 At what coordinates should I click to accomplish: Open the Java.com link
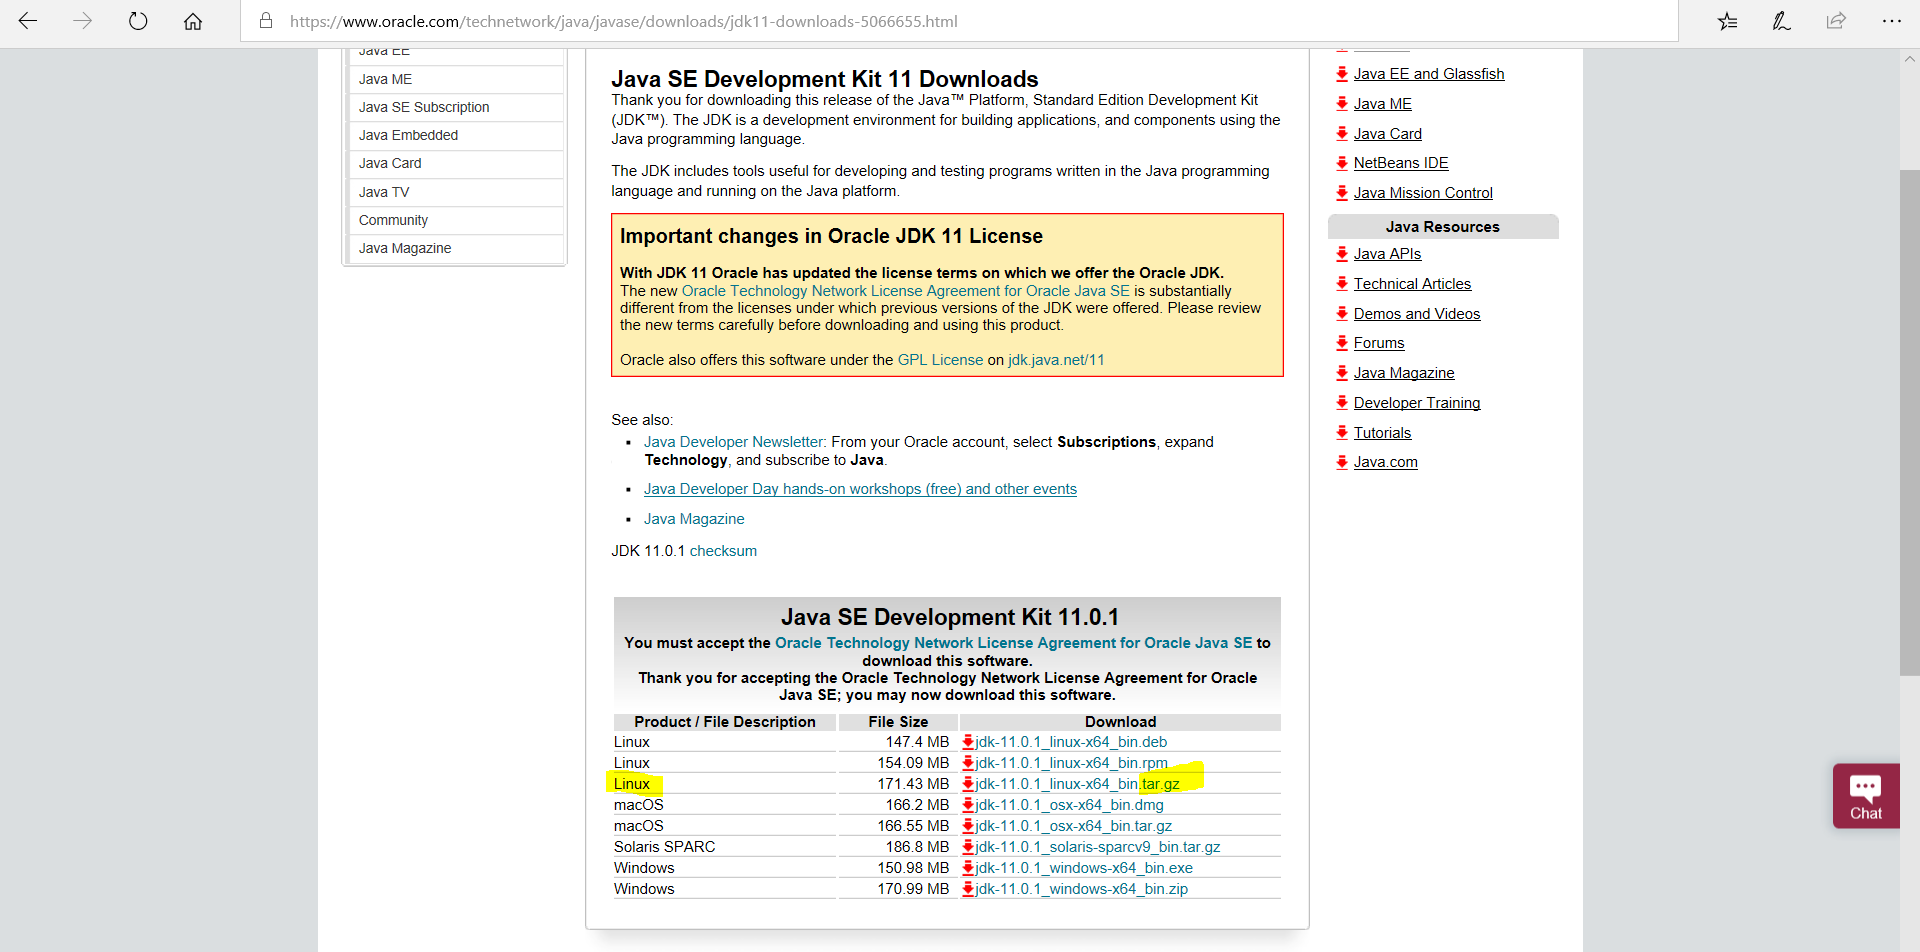click(1386, 462)
